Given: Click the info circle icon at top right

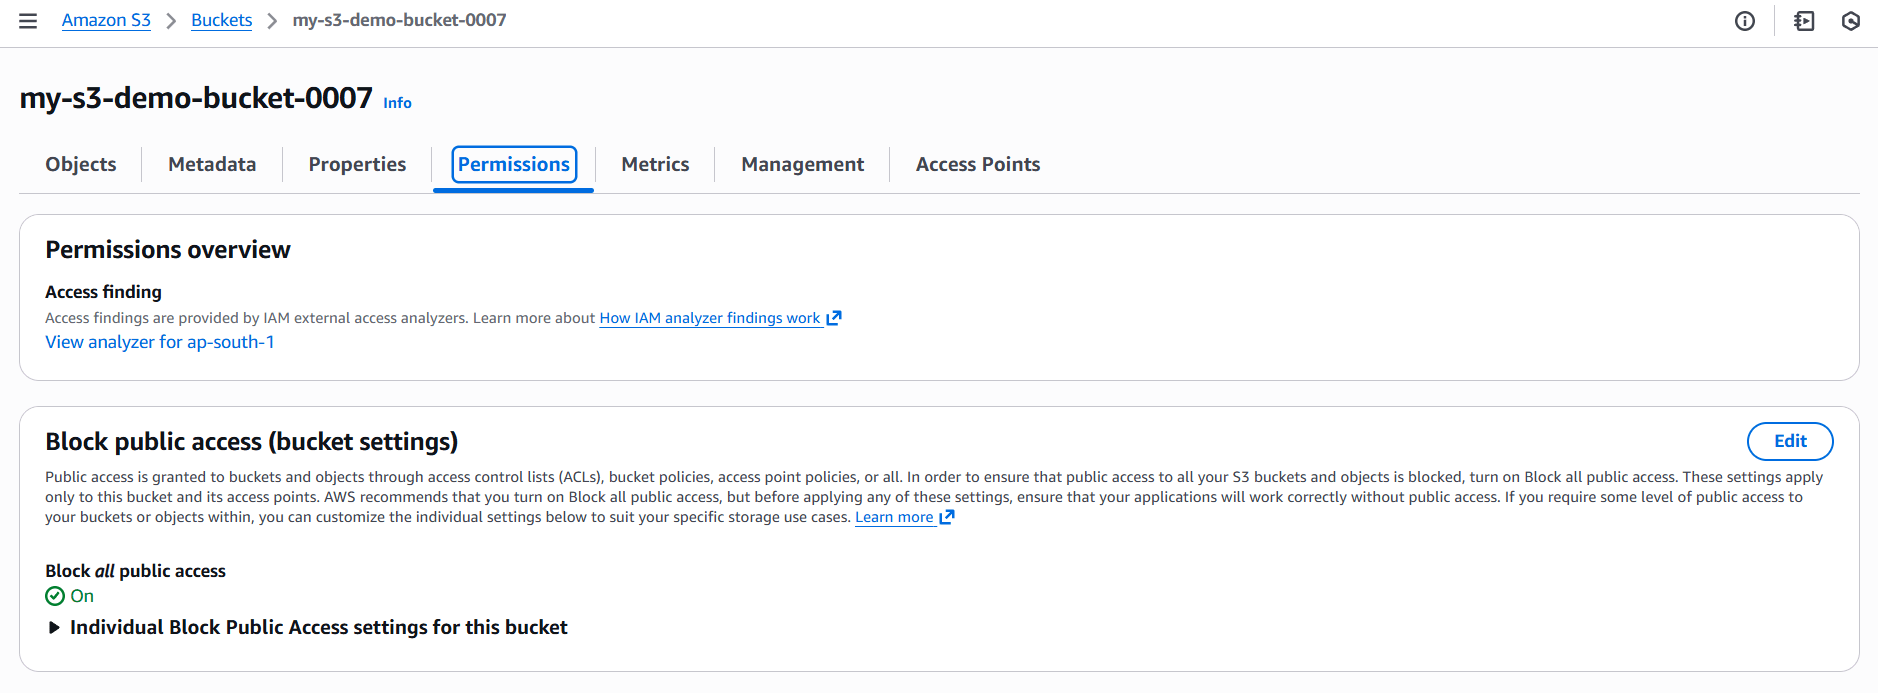Looking at the screenshot, I should coord(1745,21).
